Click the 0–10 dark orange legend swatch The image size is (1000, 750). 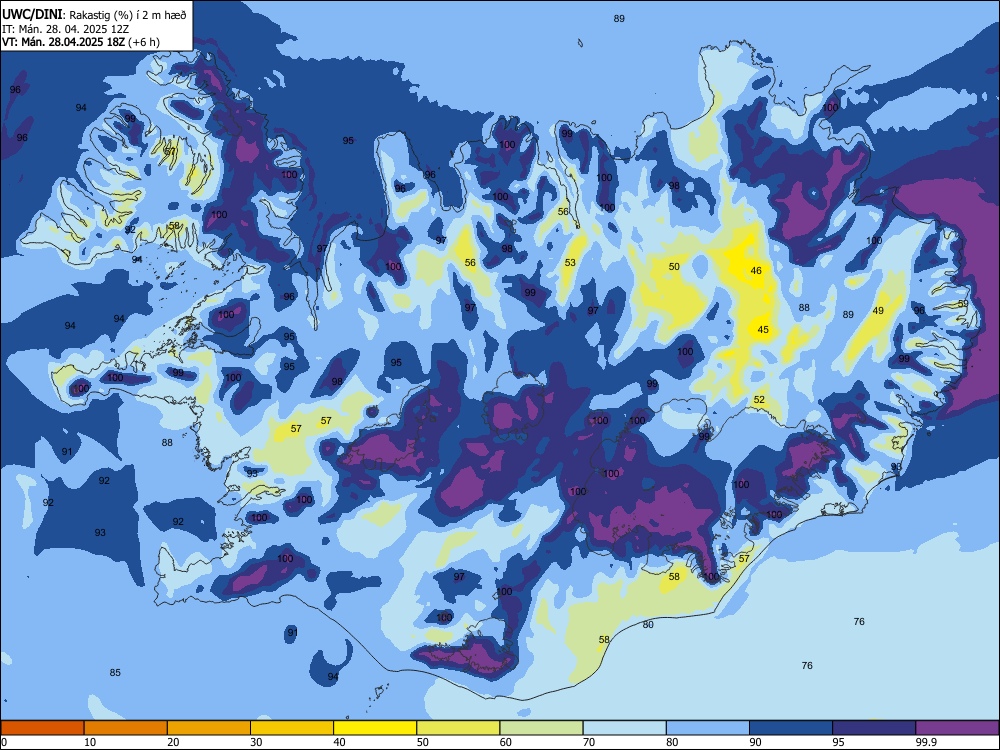click(42, 728)
